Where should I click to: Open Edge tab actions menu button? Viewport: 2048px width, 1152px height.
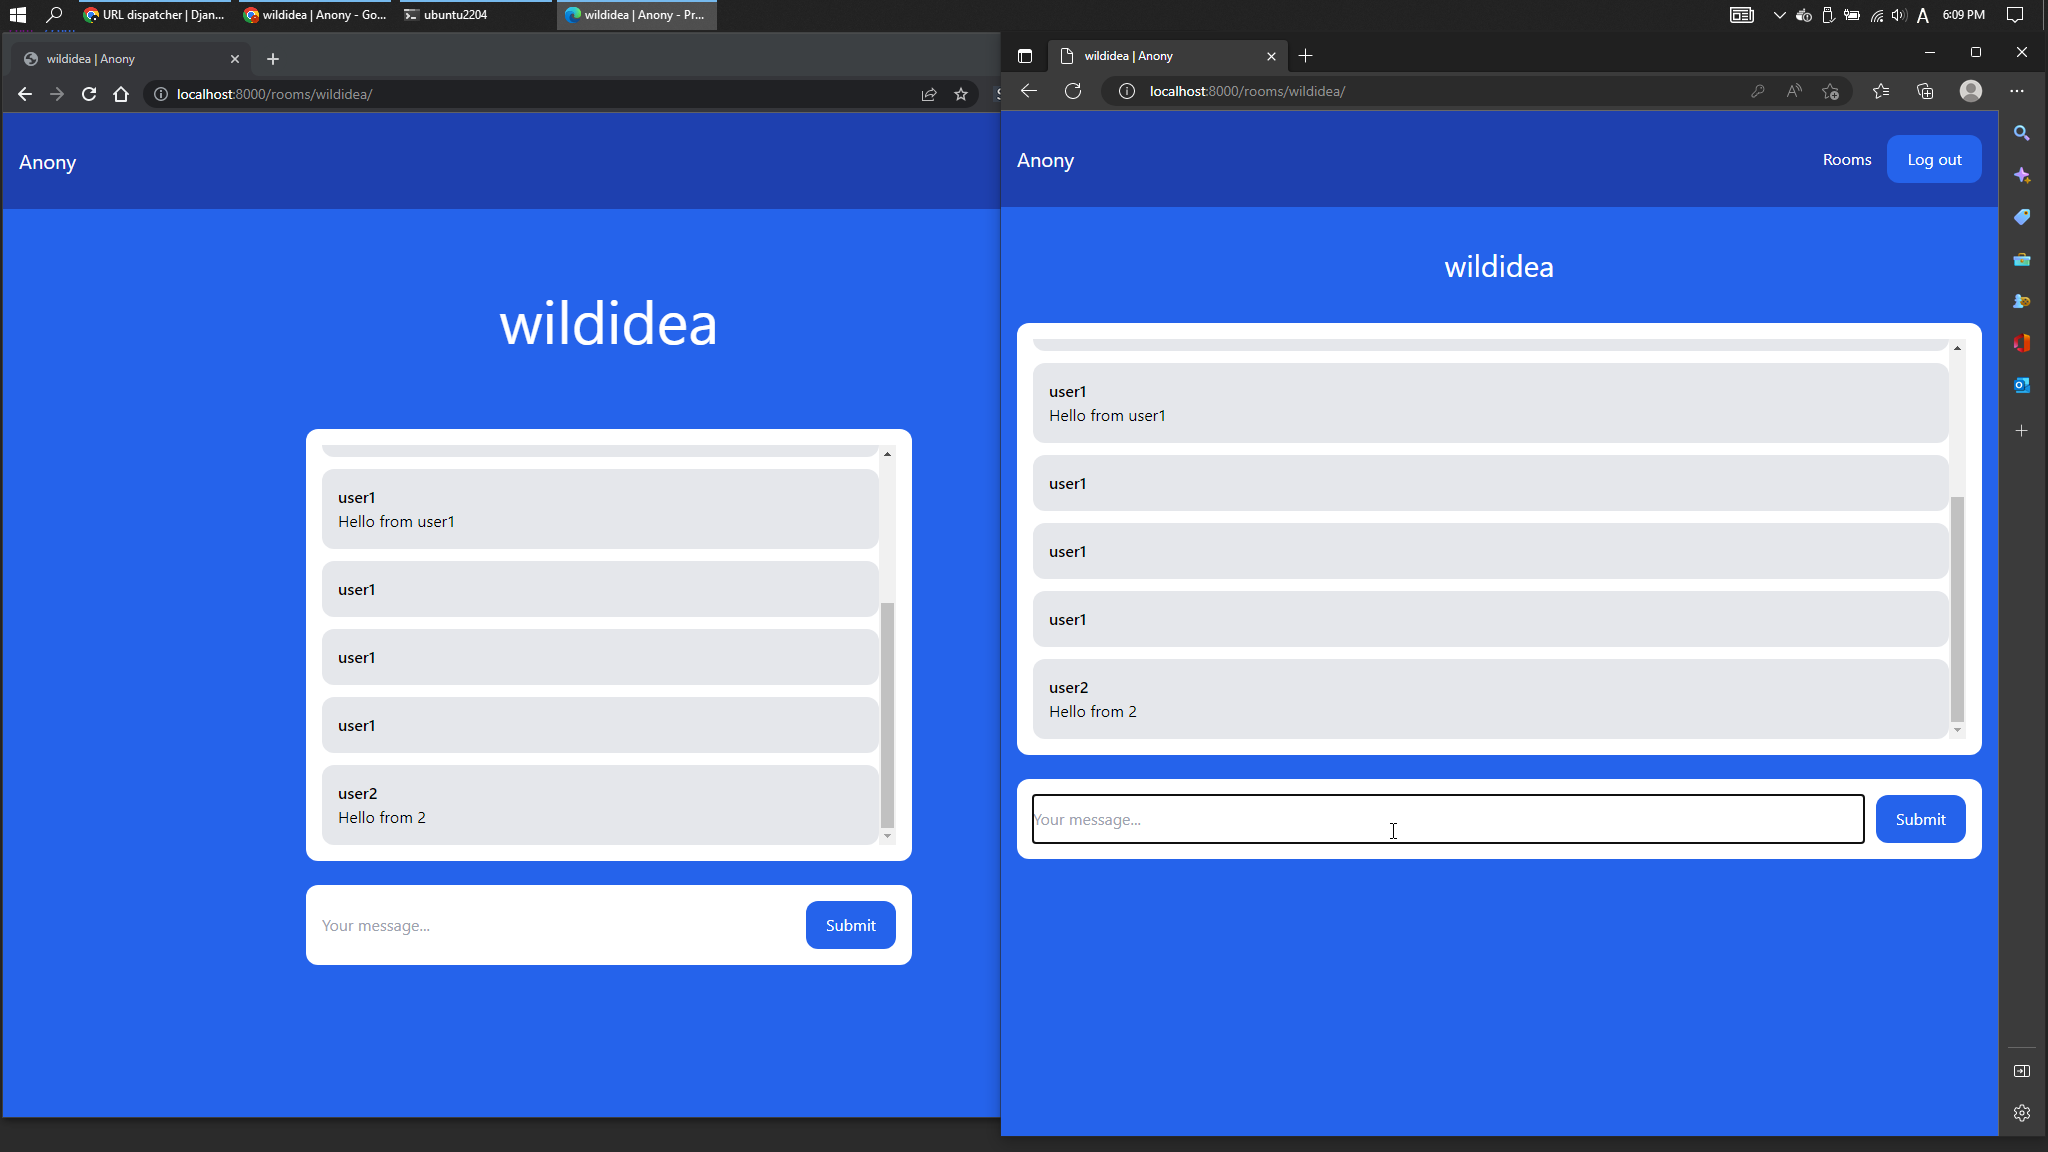(1024, 56)
